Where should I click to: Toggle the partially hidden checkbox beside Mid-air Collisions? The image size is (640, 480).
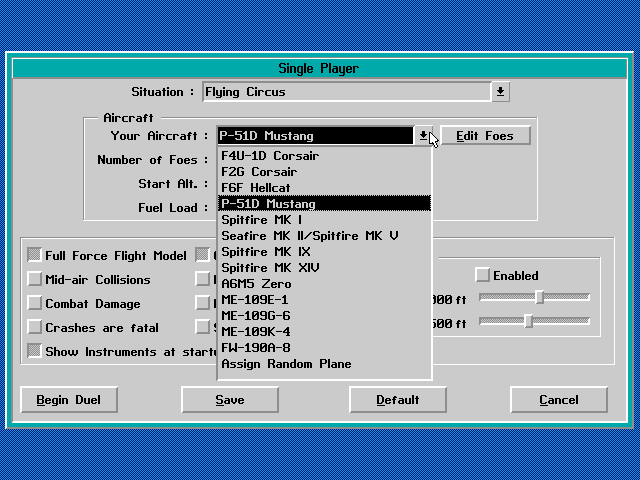point(202,279)
